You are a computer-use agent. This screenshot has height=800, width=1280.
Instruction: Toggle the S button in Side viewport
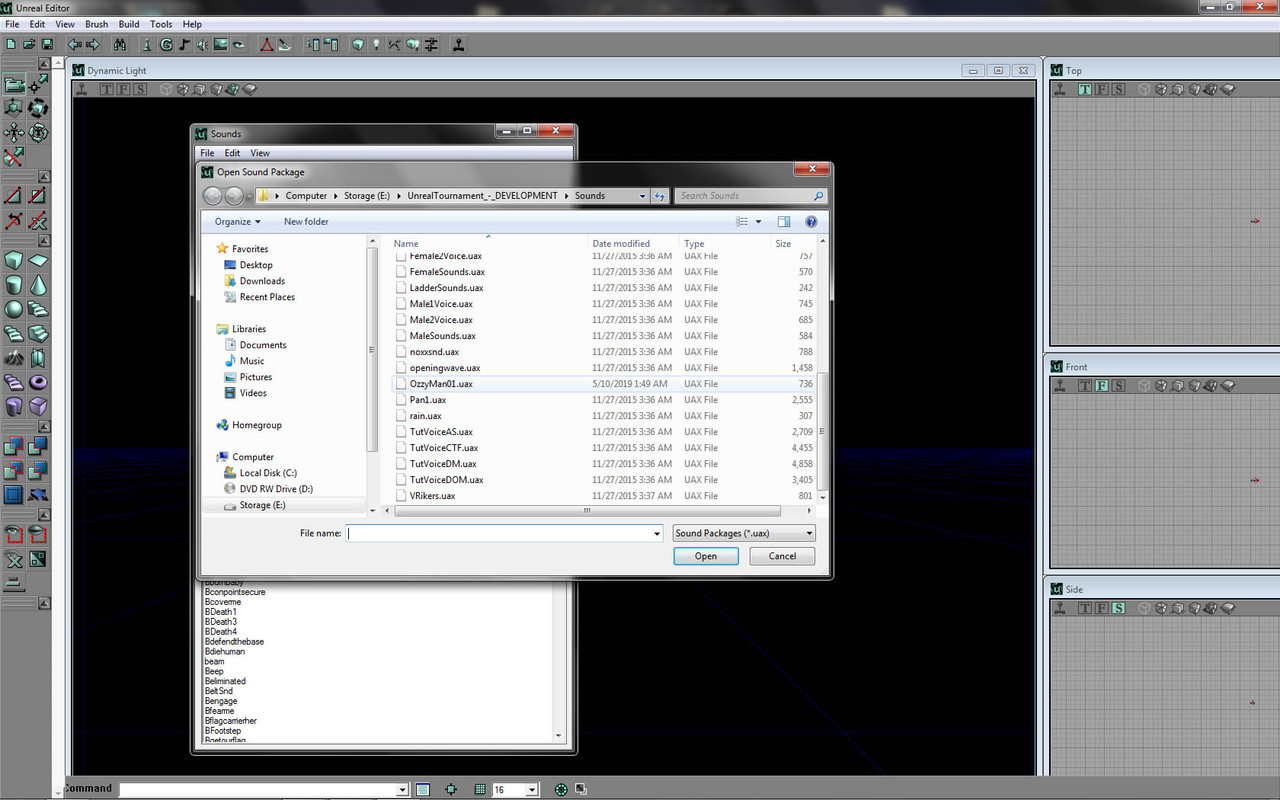click(1118, 608)
